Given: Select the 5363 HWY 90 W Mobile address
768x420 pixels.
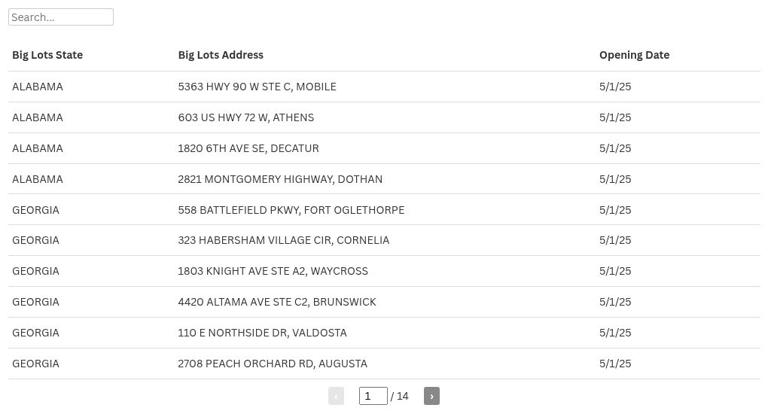Looking at the screenshot, I should click(x=257, y=87).
